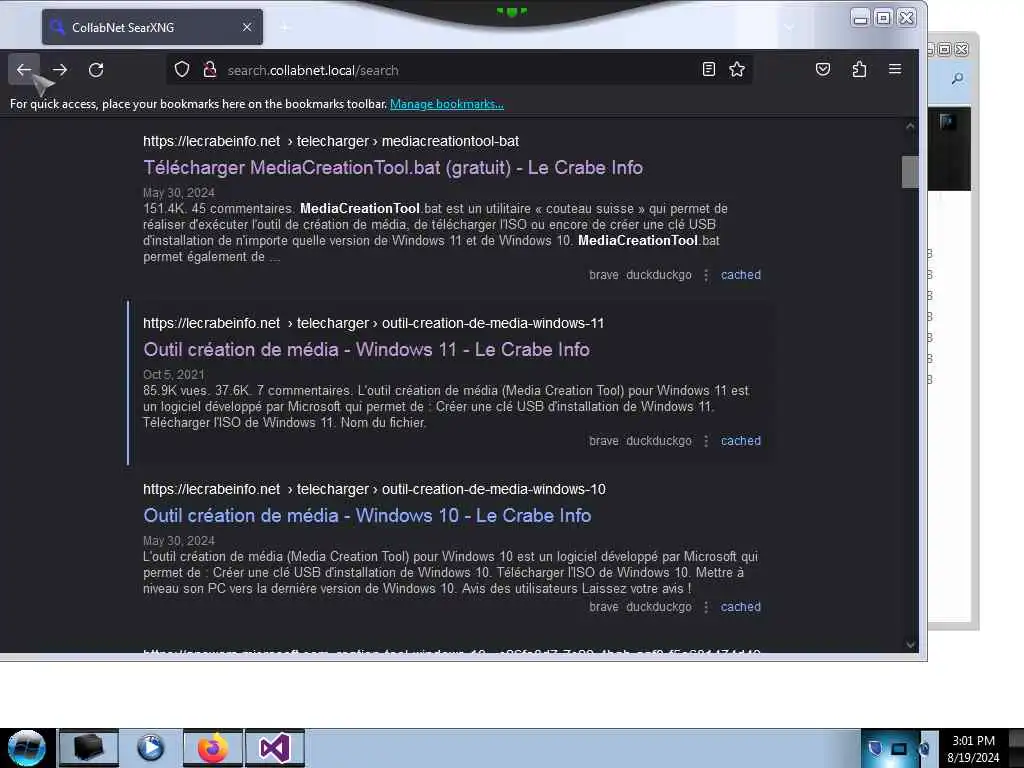1024x768 pixels.
Task: Open the tracking protection shield icon
Action: 182,70
